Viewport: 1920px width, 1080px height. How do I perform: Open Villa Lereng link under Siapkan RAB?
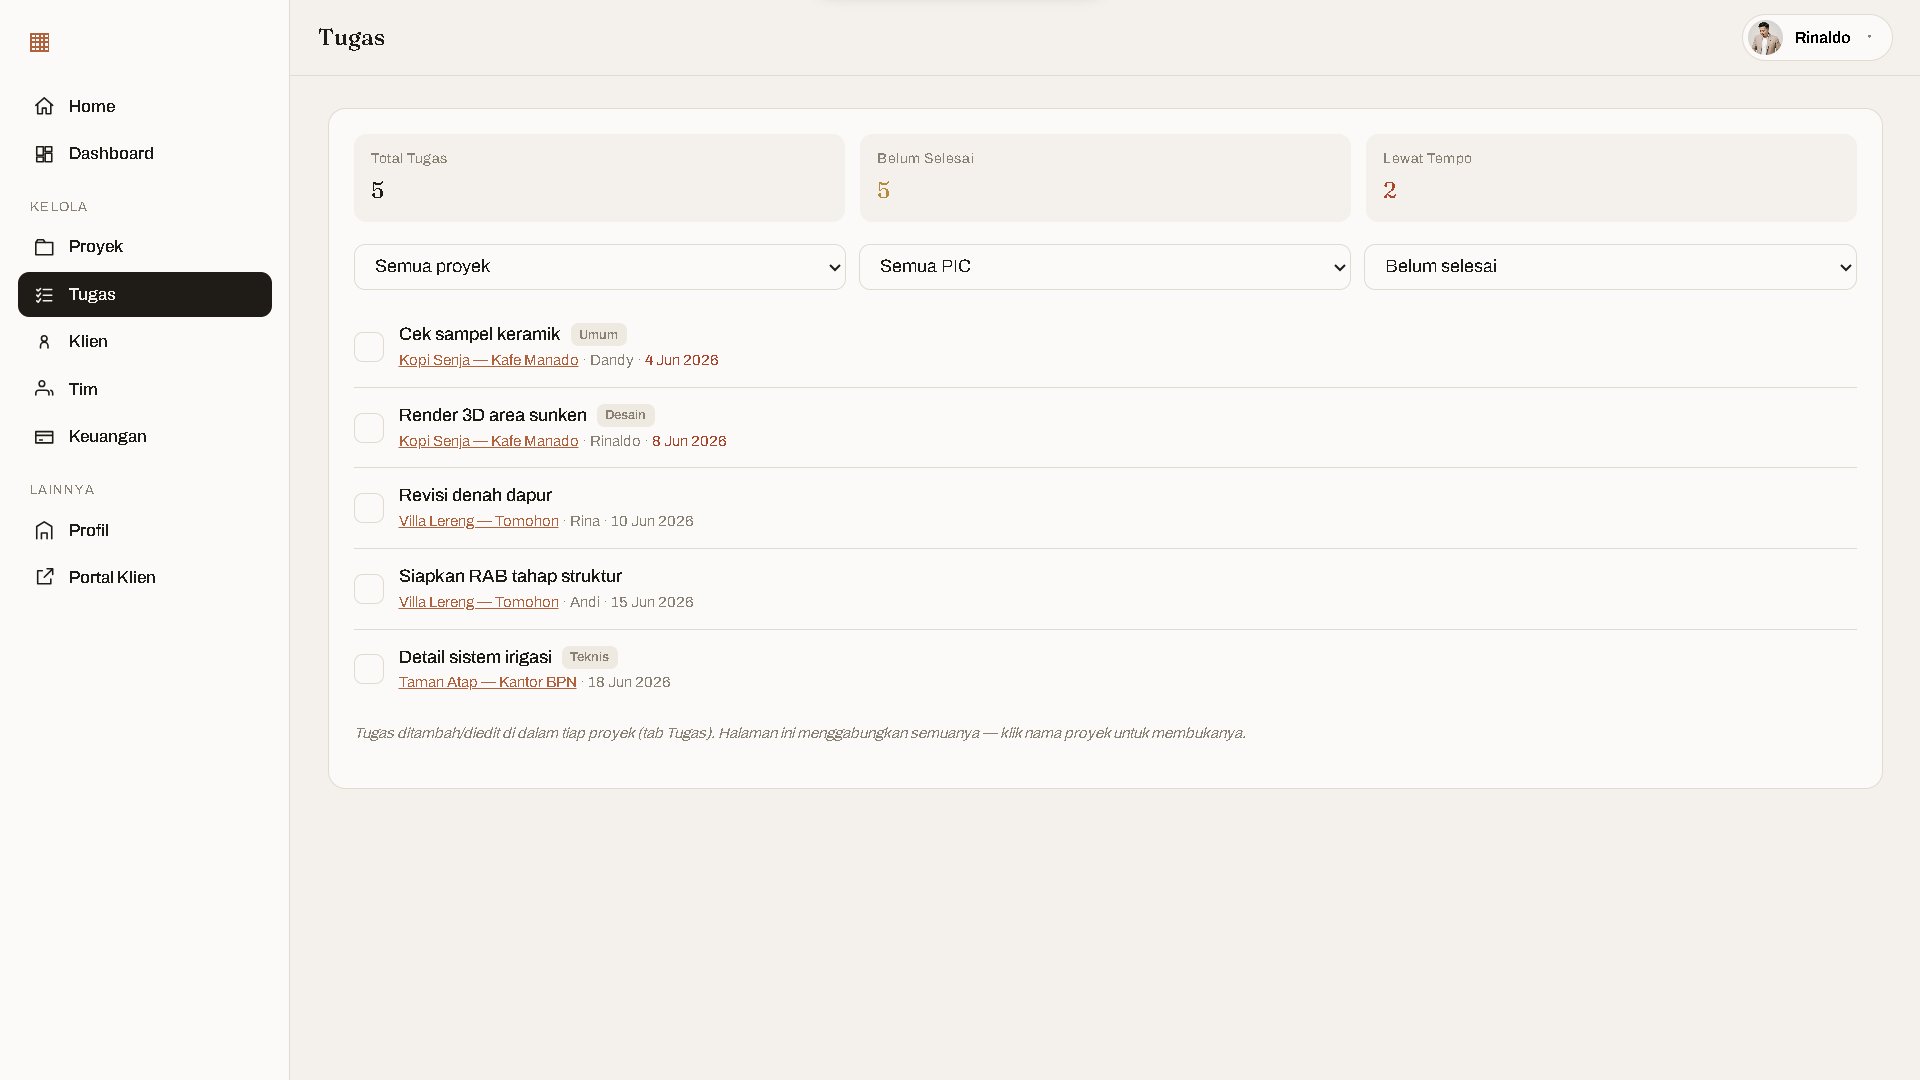click(478, 602)
